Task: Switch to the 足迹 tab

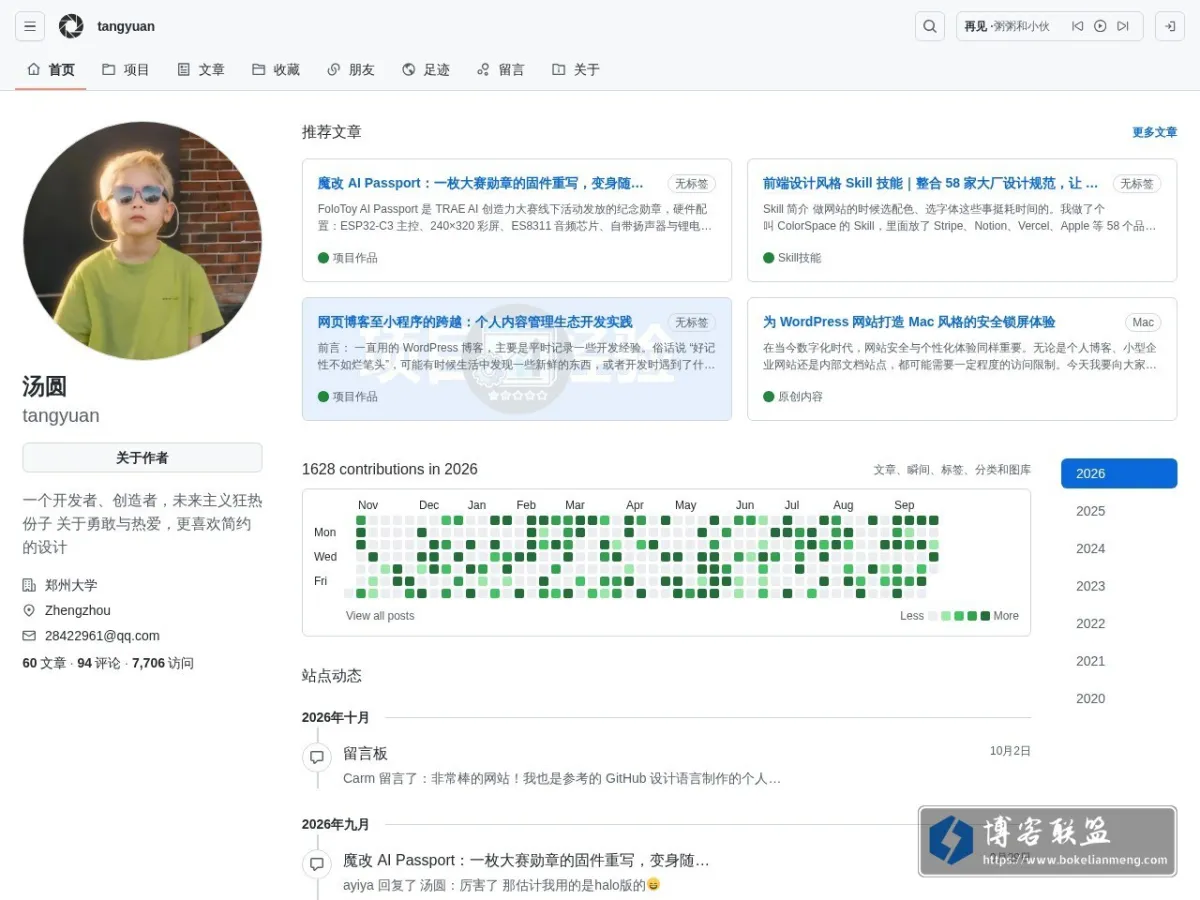Action: point(426,70)
